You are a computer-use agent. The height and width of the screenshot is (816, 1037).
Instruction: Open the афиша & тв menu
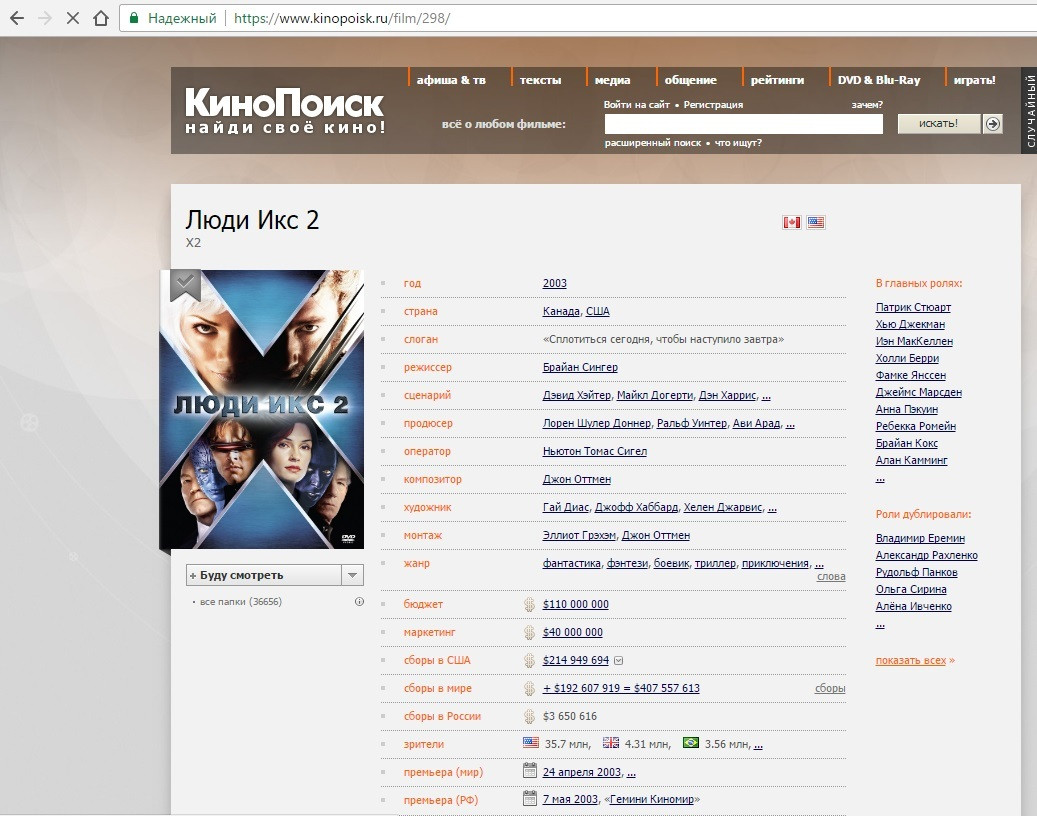click(x=451, y=80)
